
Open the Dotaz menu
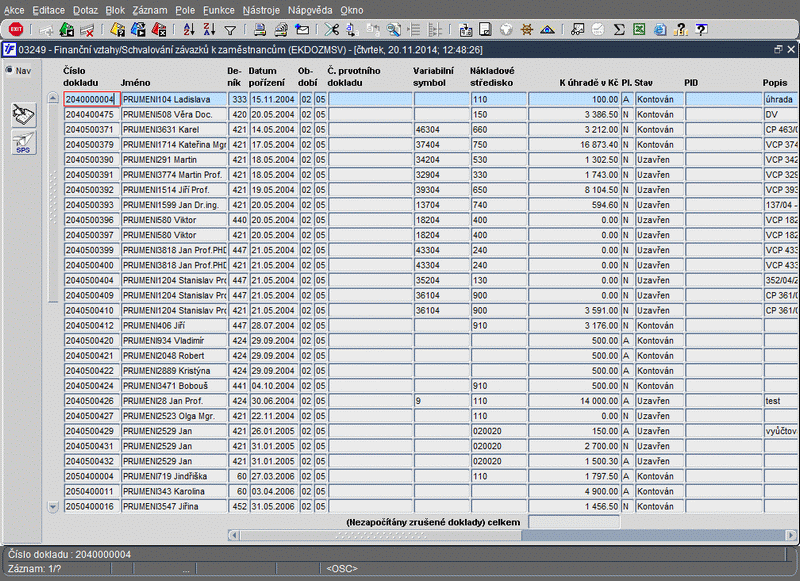[85, 10]
